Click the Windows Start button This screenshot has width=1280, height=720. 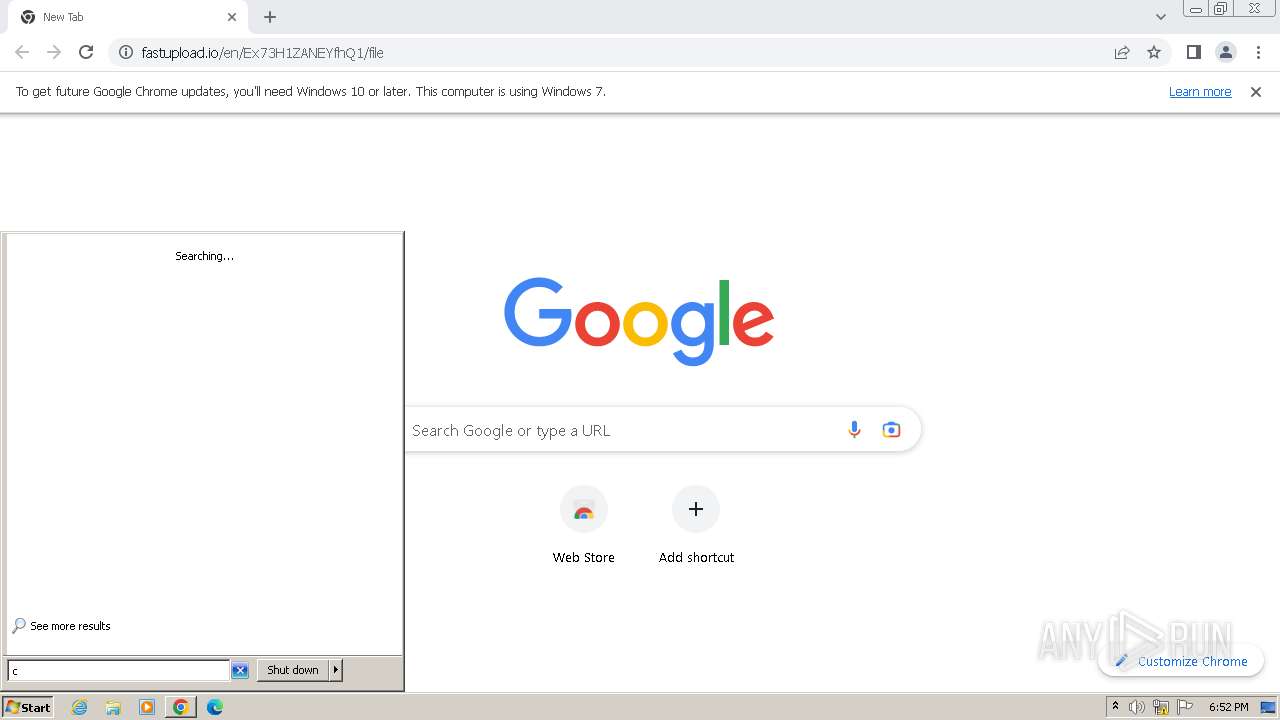click(x=28, y=707)
